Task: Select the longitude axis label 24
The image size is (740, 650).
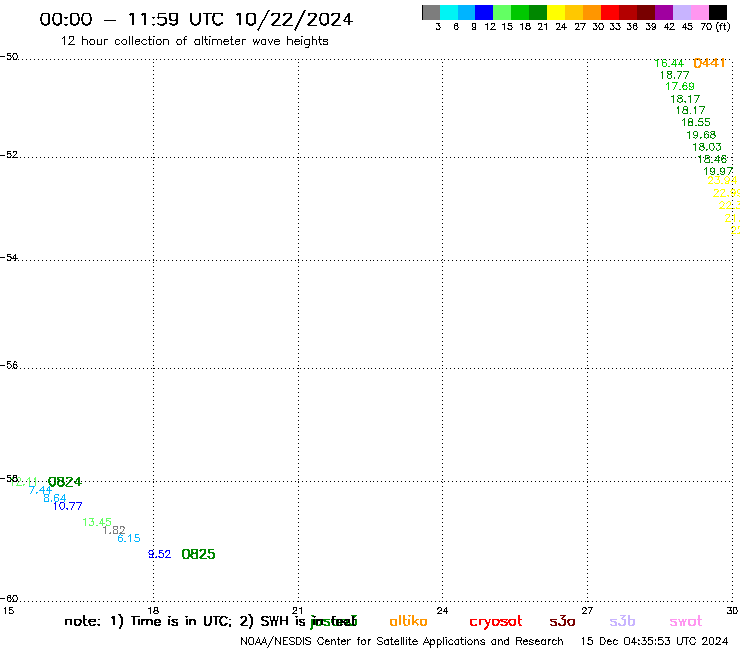Action: click(442, 610)
